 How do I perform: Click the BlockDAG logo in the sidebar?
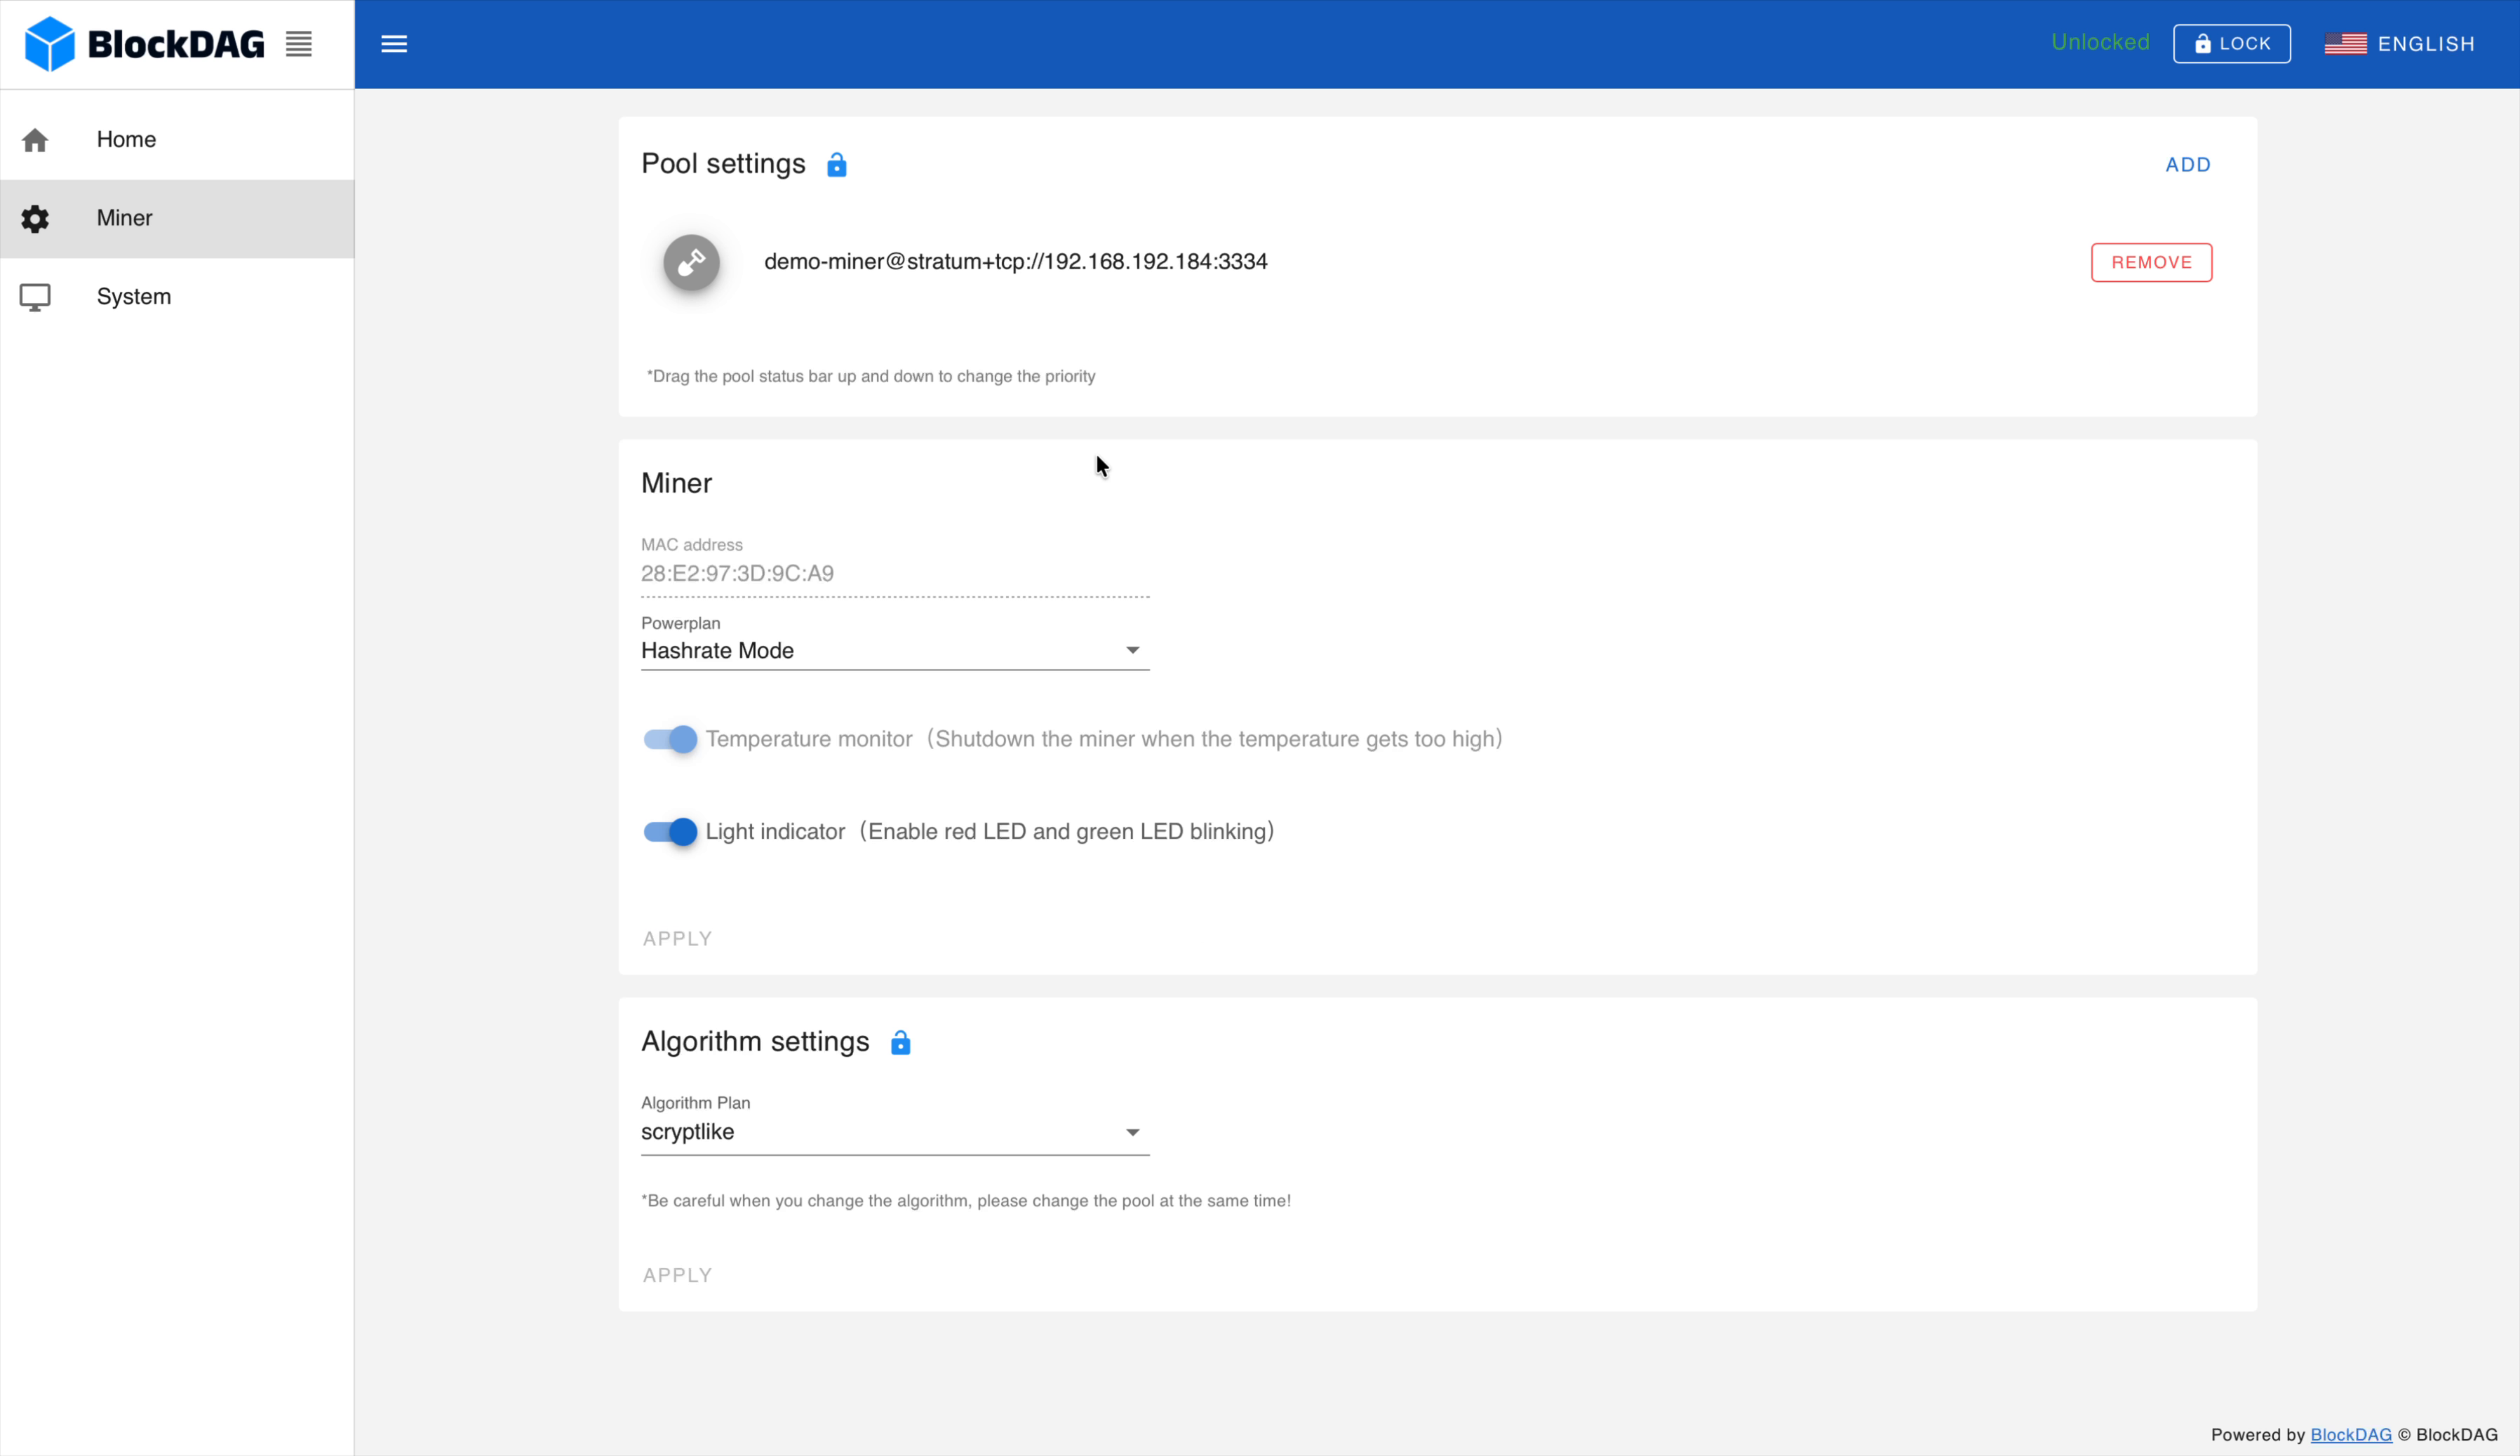point(144,42)
